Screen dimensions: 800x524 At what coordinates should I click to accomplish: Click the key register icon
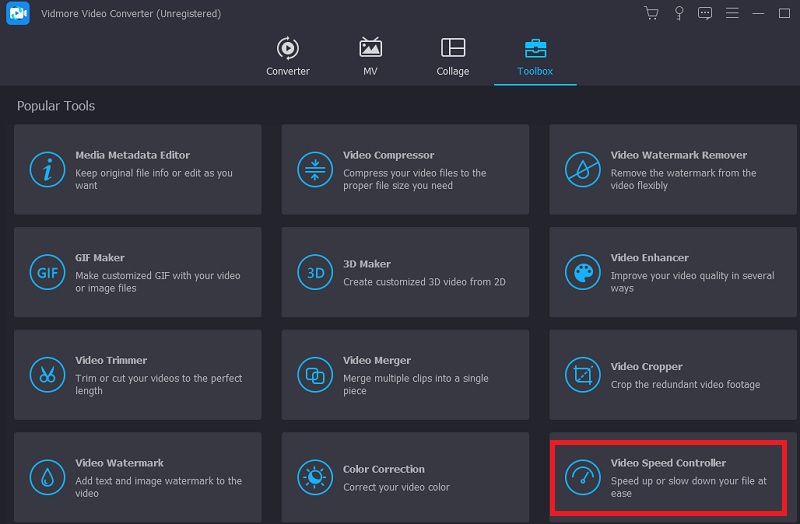[x=679, y=13]
